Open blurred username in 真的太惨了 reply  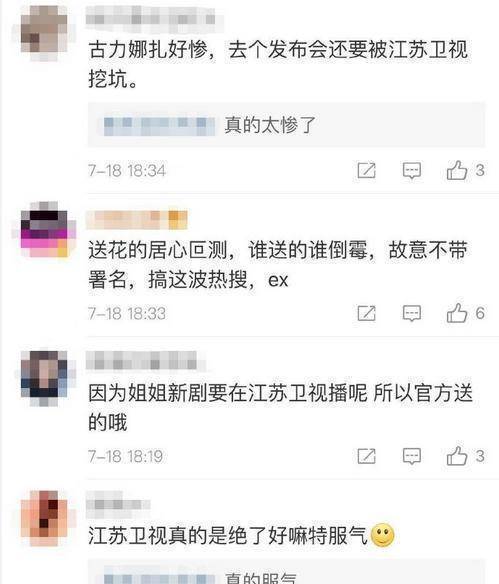pos(159,126)
